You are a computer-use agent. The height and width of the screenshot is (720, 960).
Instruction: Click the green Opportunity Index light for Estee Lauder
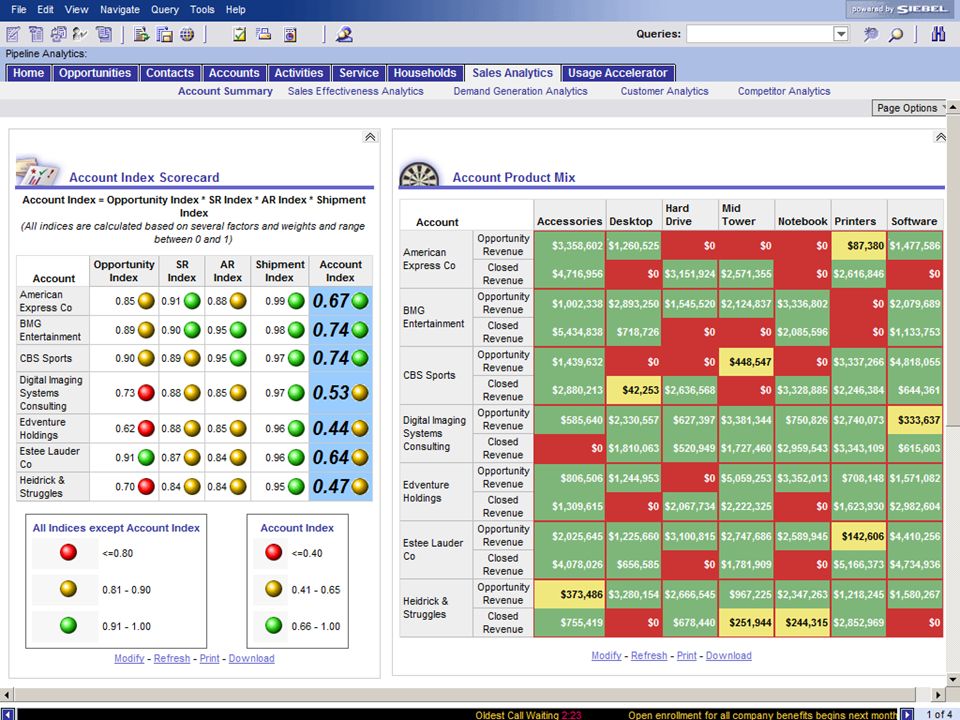(146, 457)
